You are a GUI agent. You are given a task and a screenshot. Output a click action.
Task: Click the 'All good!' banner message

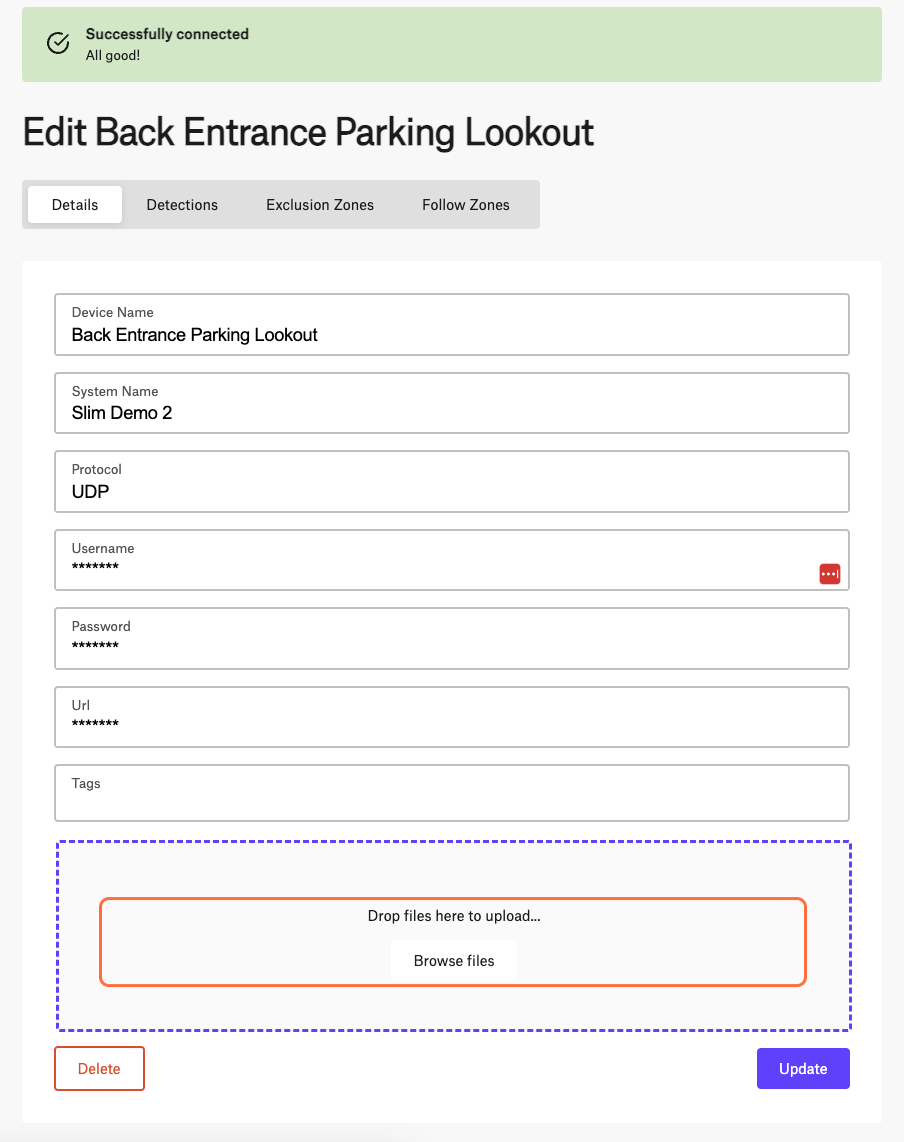[x=113, y=56]
